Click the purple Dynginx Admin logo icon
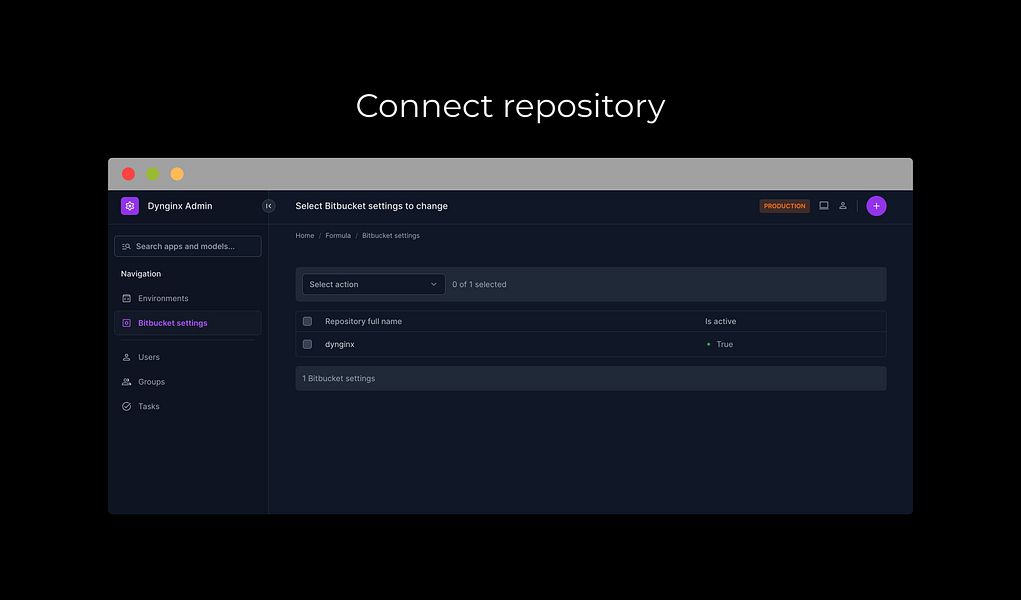Image resolution: width=1021 pixels, height=600 pixels. click(x=130, y=206)
